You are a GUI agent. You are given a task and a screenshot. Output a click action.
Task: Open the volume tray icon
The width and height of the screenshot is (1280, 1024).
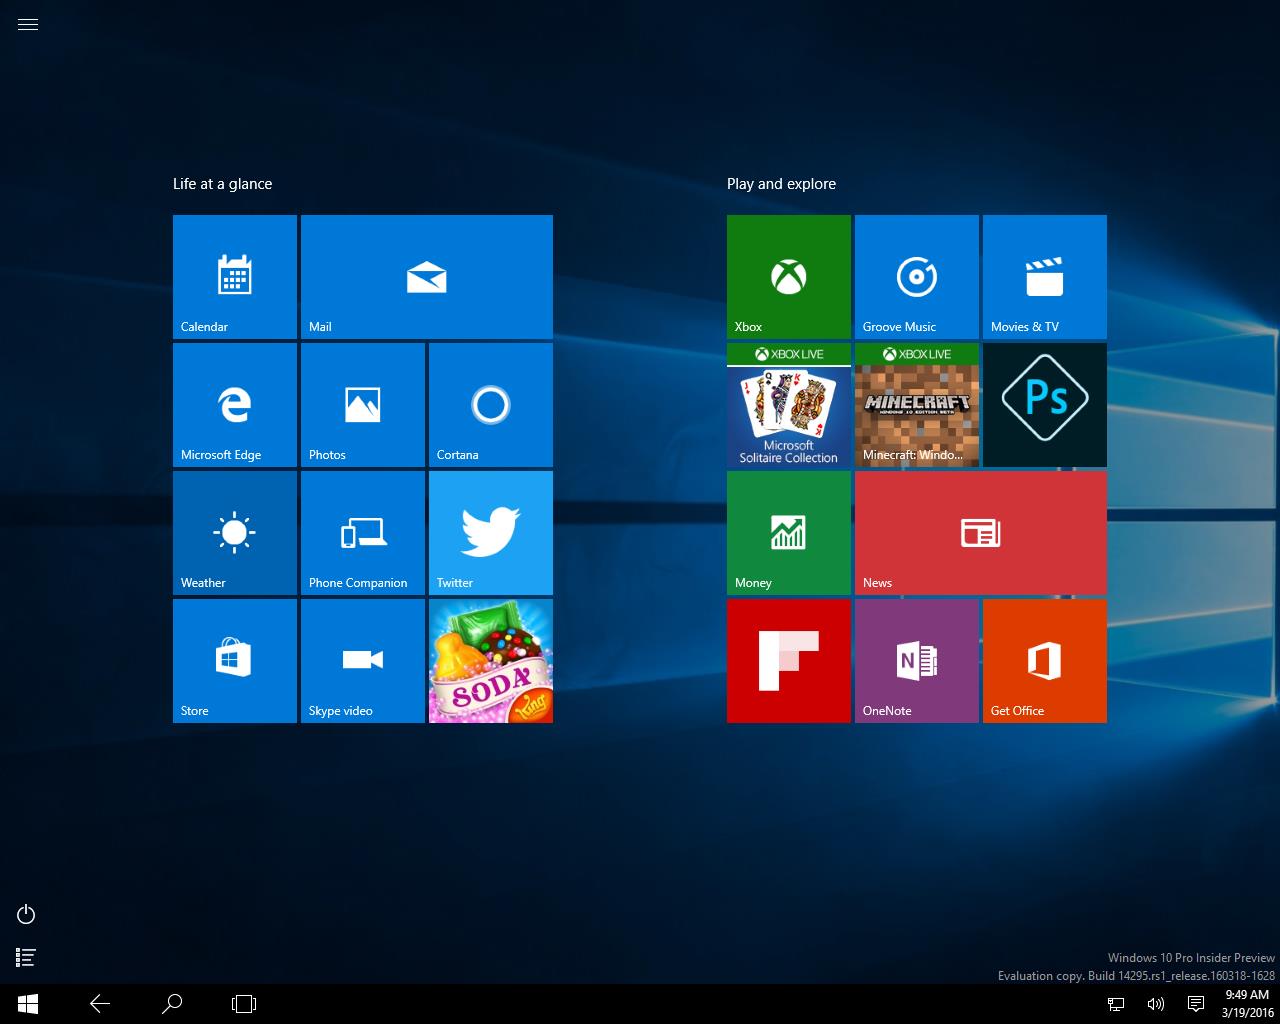pos(1156,1004)
